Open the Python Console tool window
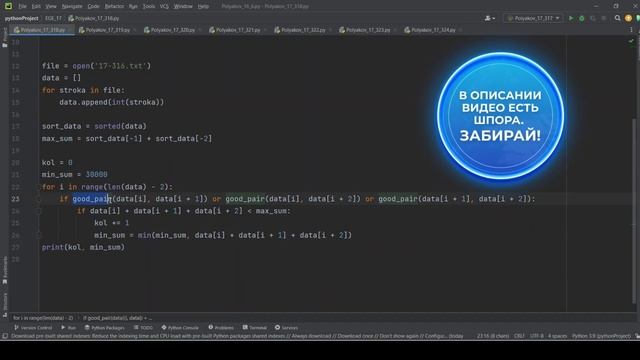 180,328
